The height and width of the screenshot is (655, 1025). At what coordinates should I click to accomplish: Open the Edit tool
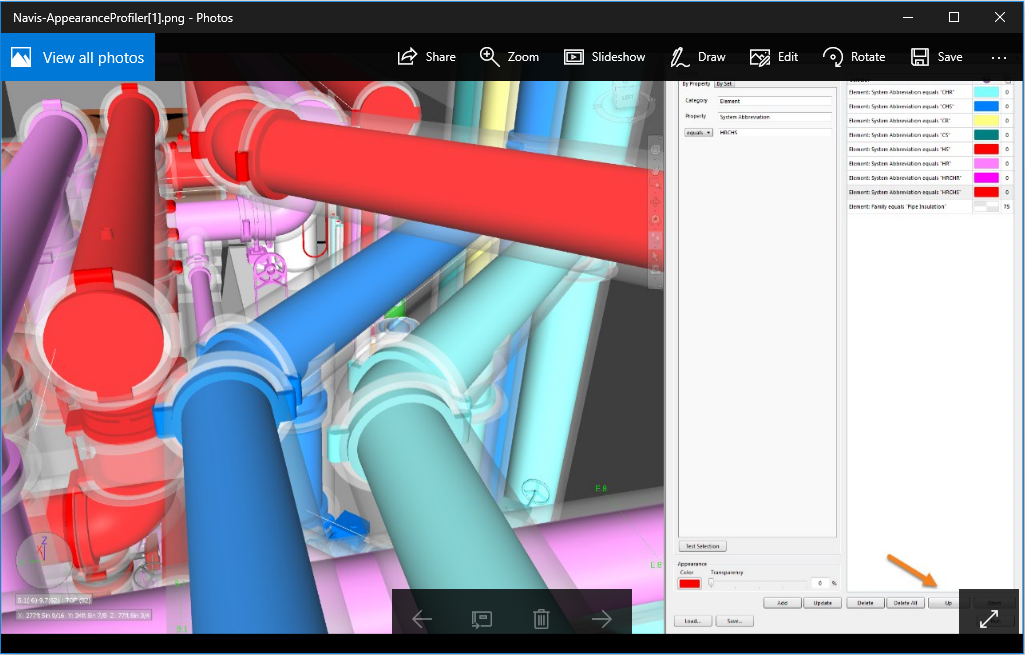[x=774, y=56]
